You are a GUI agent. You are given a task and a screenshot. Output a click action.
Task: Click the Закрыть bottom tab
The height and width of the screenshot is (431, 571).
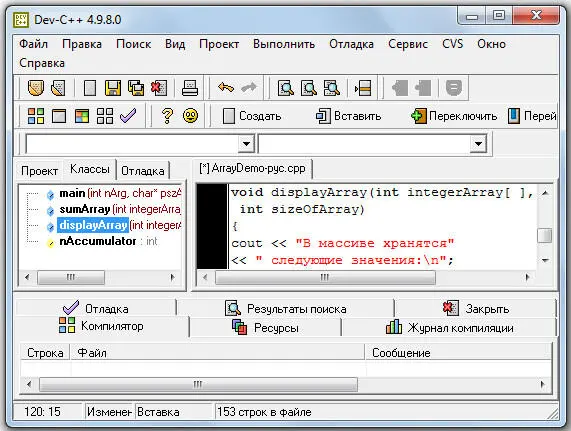pos(476,309)
